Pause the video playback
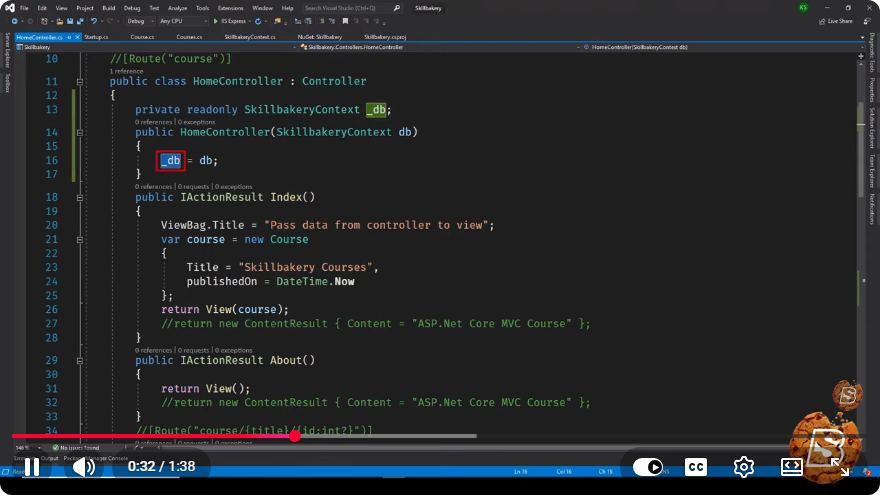880x495 pixels. 32,467
